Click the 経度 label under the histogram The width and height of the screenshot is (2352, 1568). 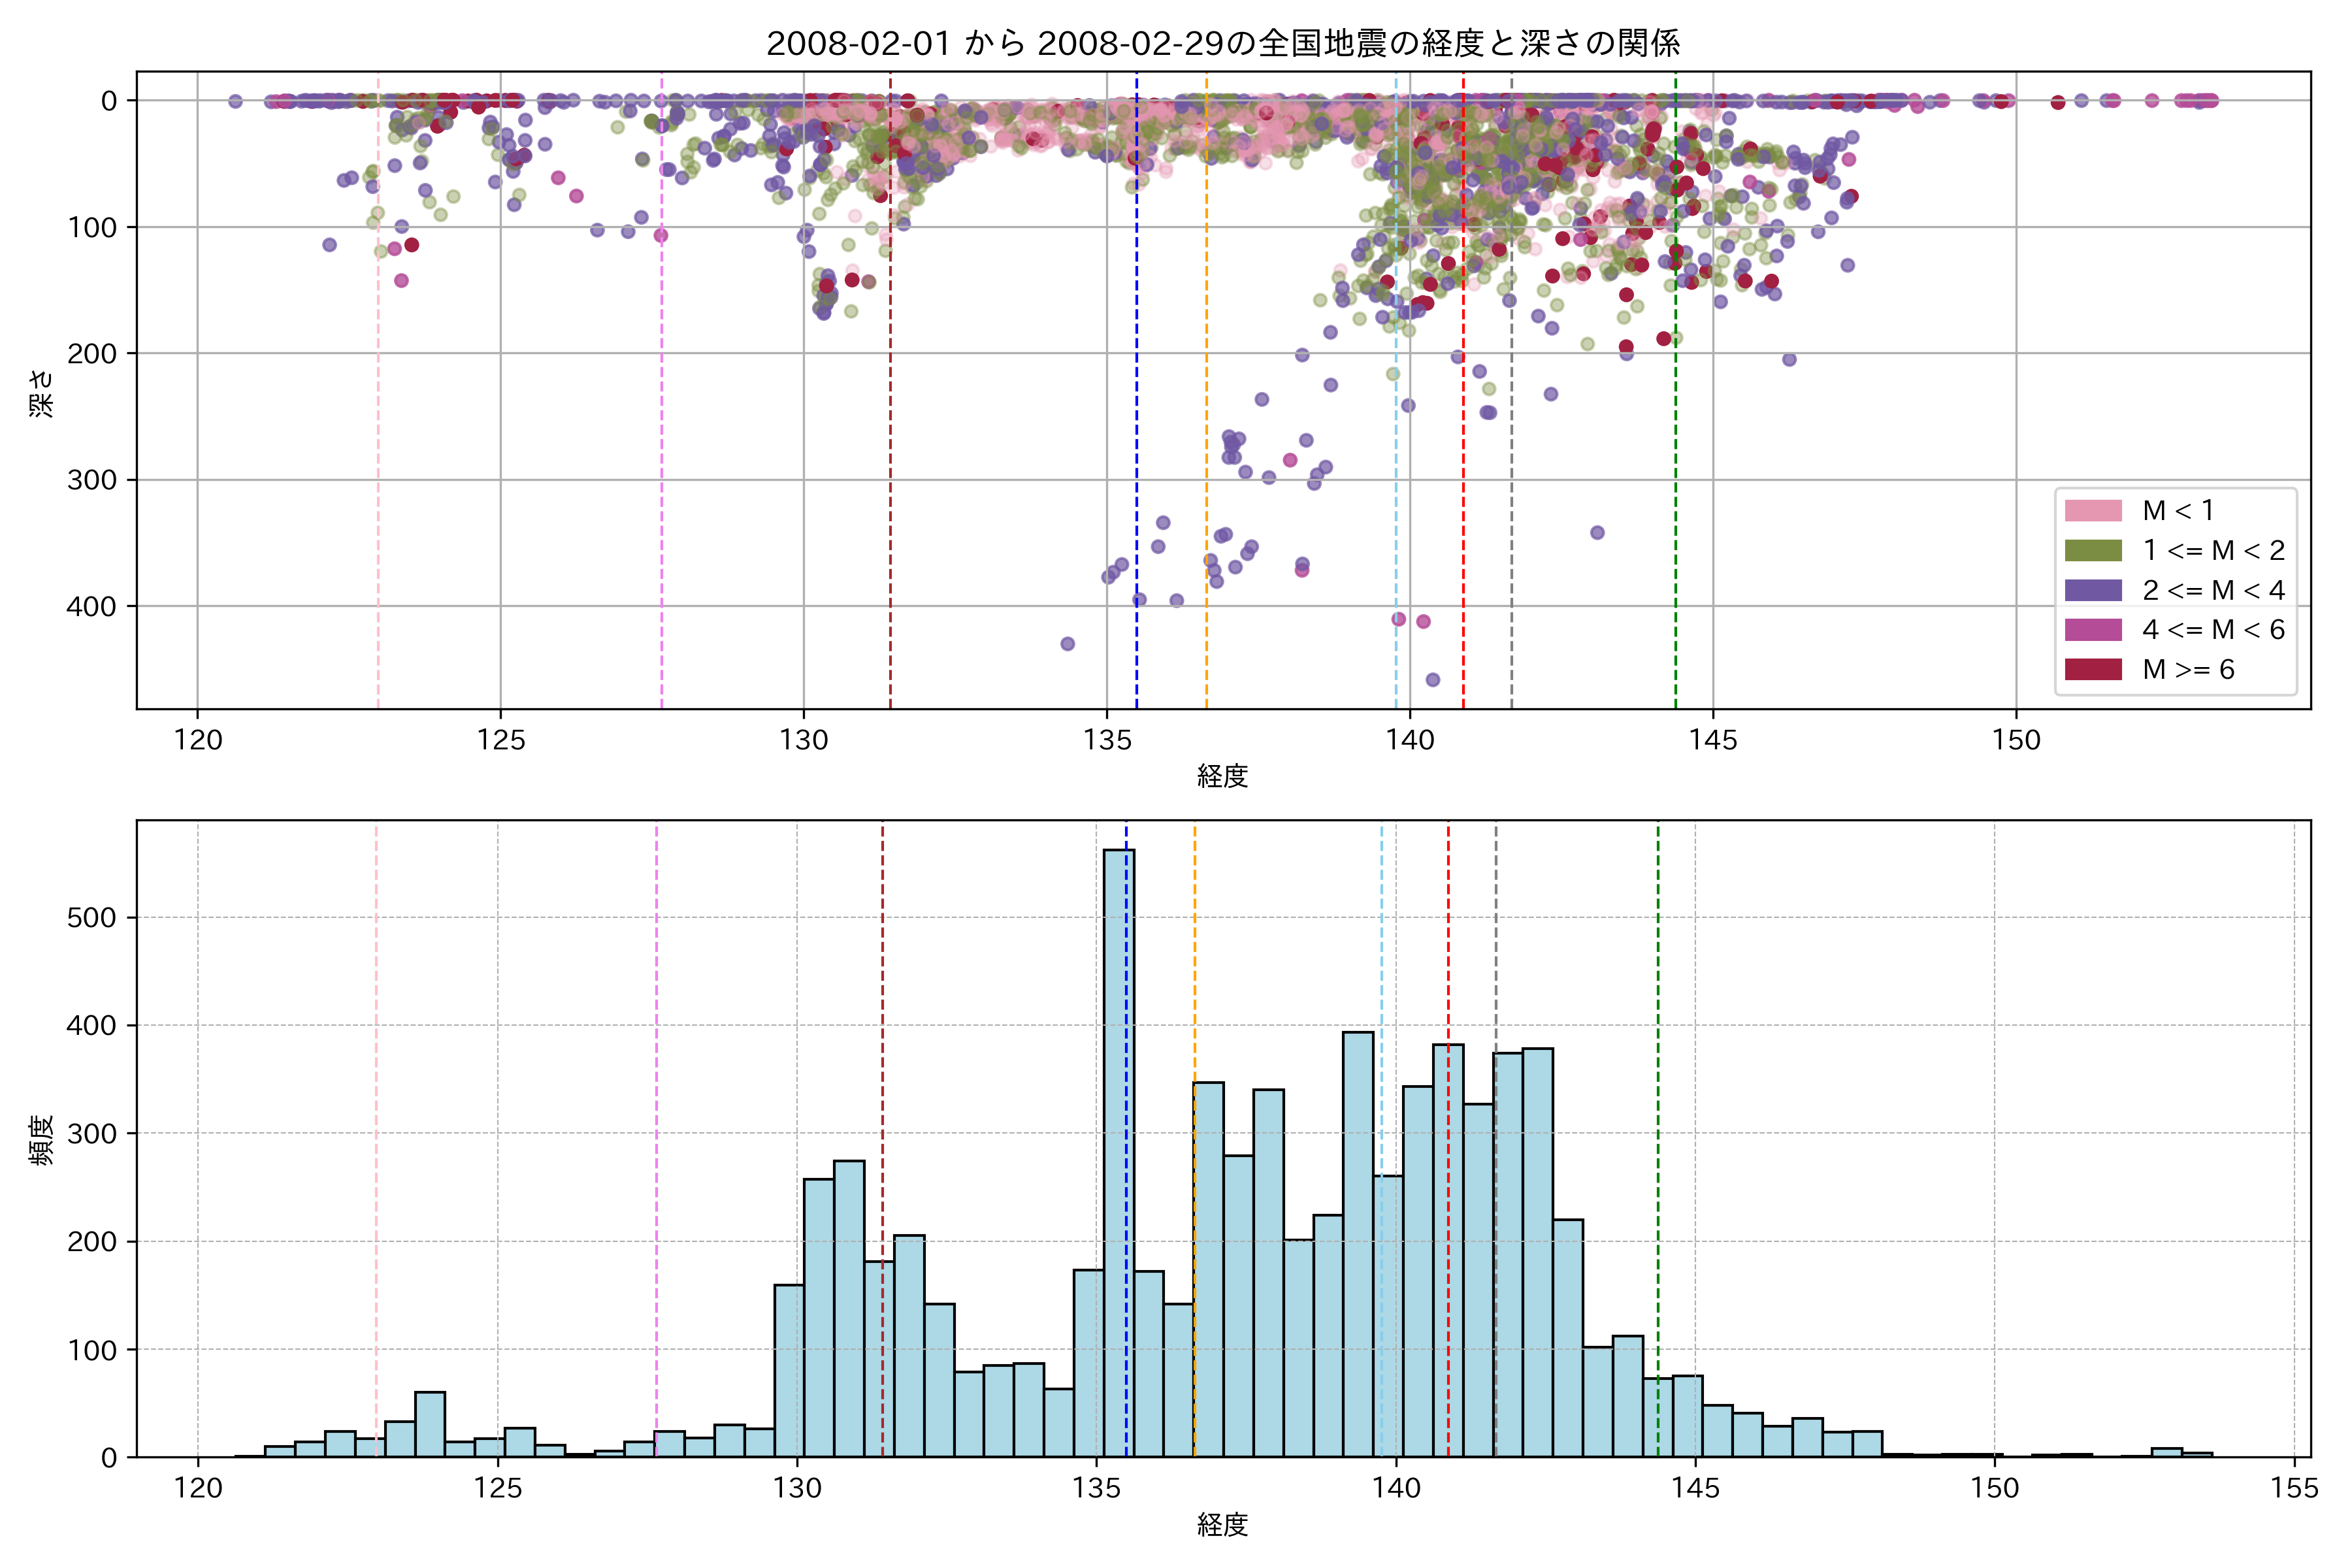[1222, 1524]
